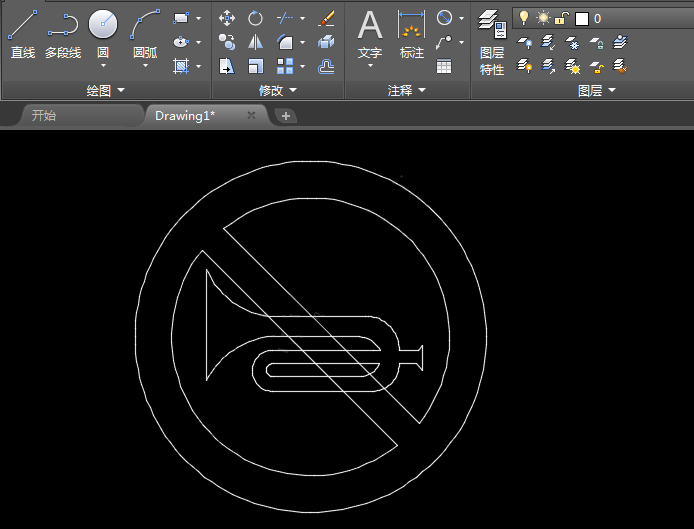
Task: Activate the Move tool in Modify panel
Action: (x=227, y=18)
